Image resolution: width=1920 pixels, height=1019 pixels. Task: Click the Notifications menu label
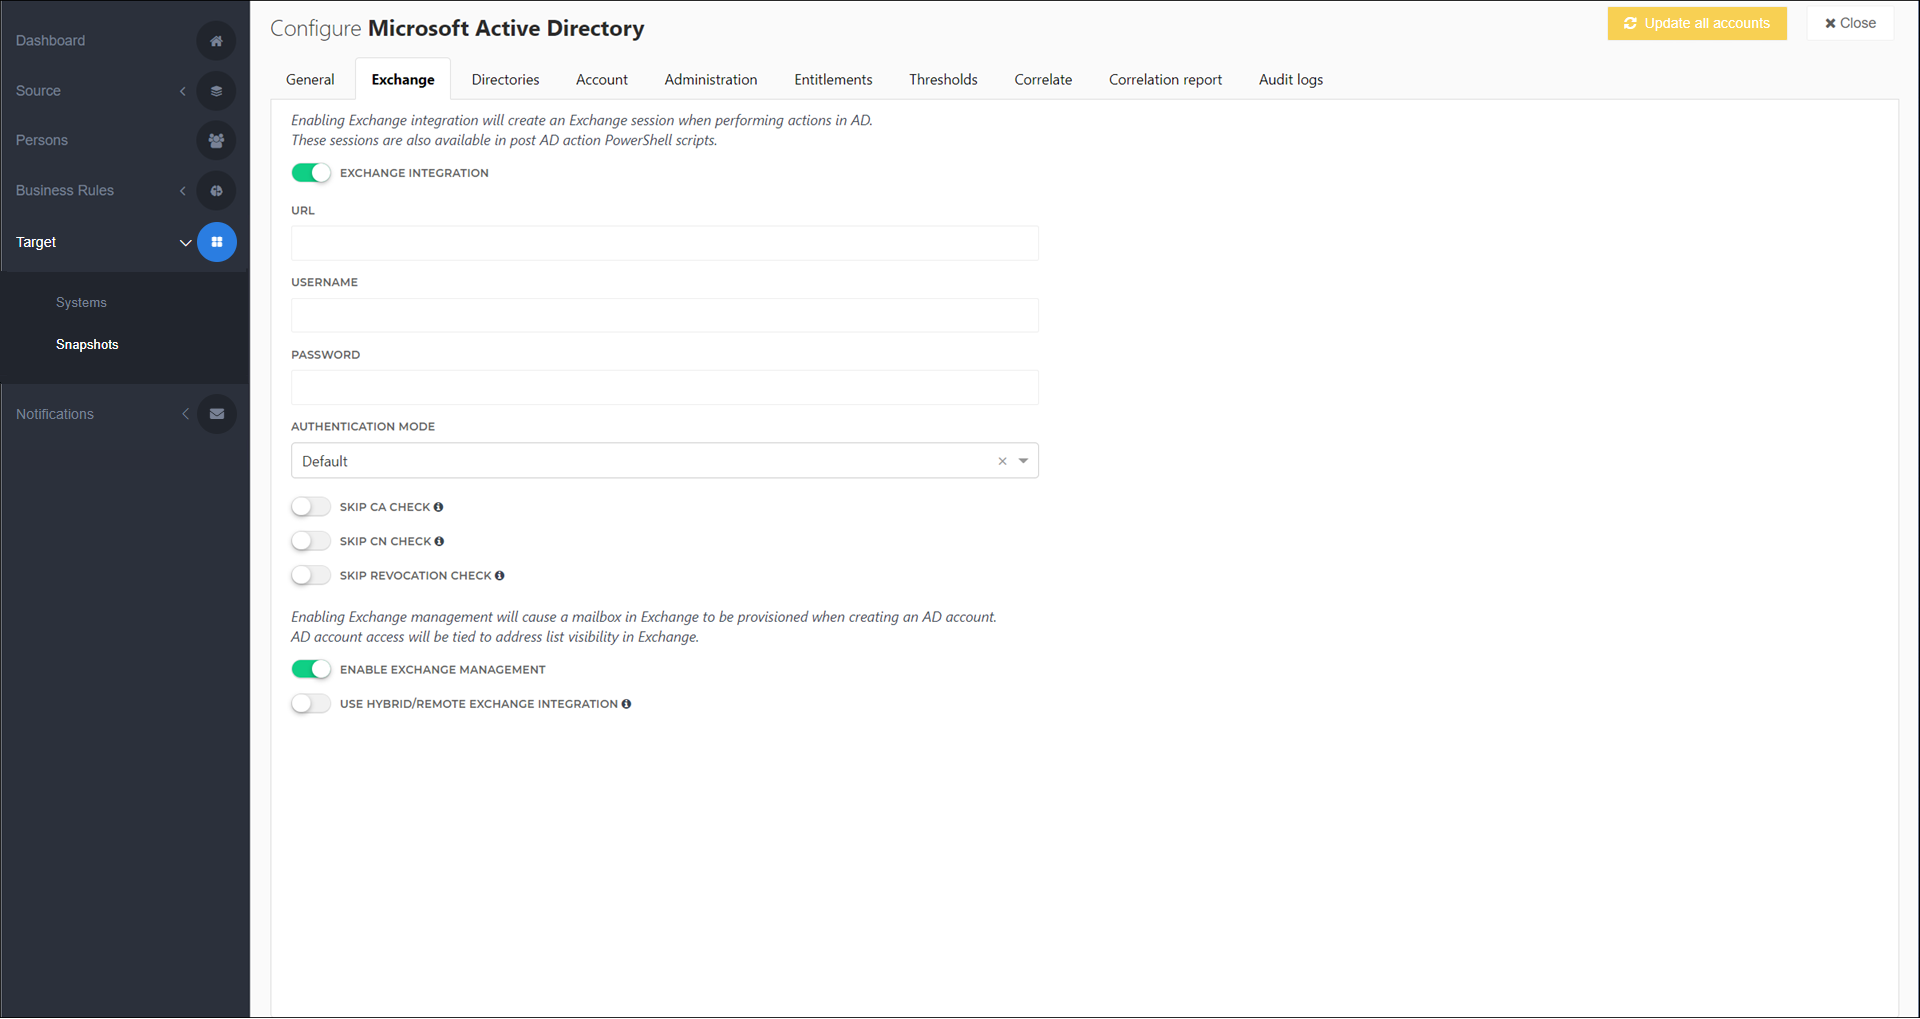coord(55,414)
